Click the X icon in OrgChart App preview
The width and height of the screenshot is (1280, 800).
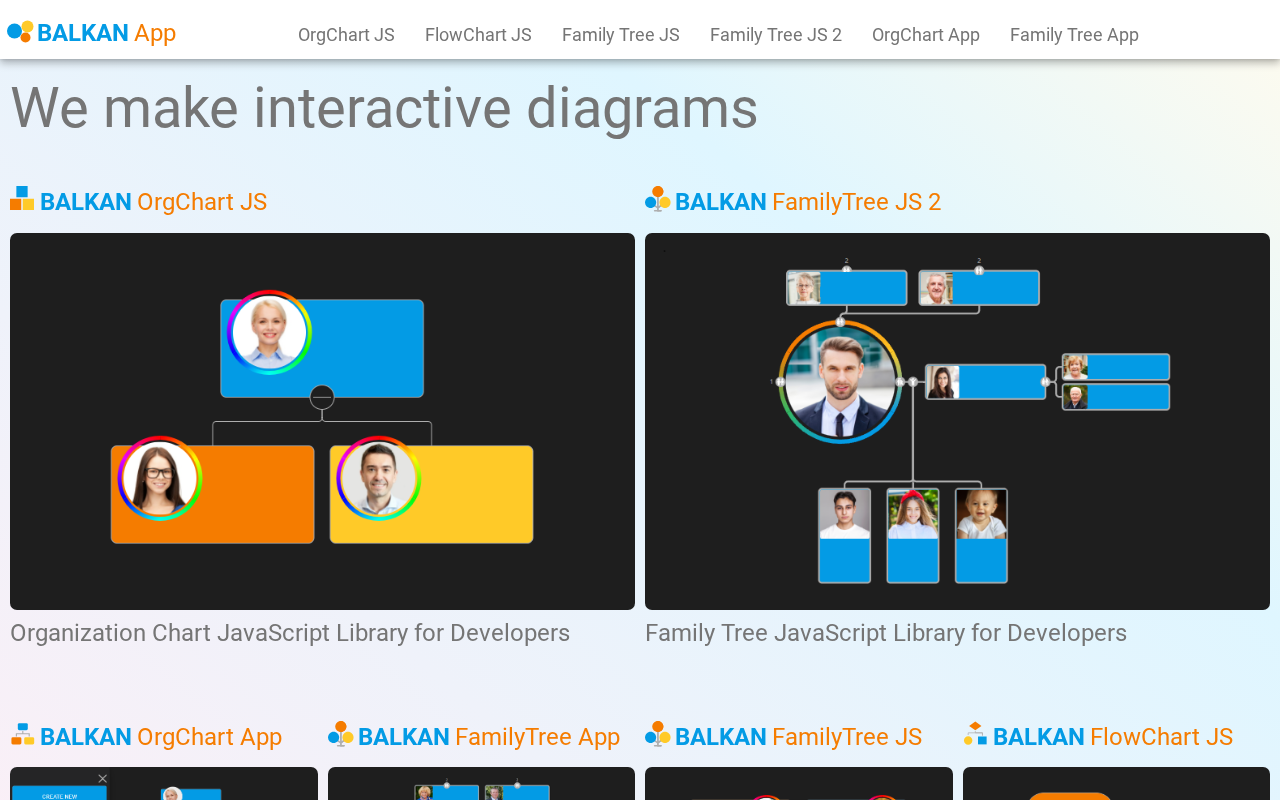point(102,779)
